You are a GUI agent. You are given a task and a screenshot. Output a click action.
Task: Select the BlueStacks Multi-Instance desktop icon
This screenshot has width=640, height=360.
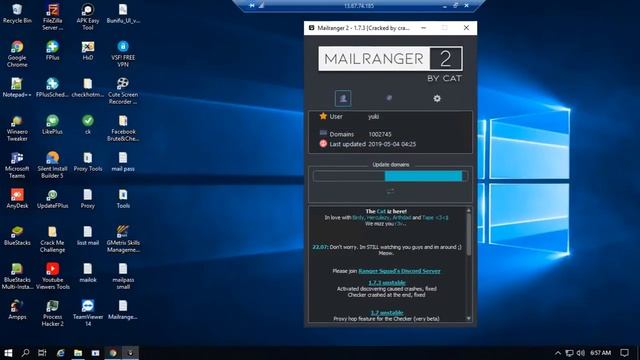(x=17, y=276)
